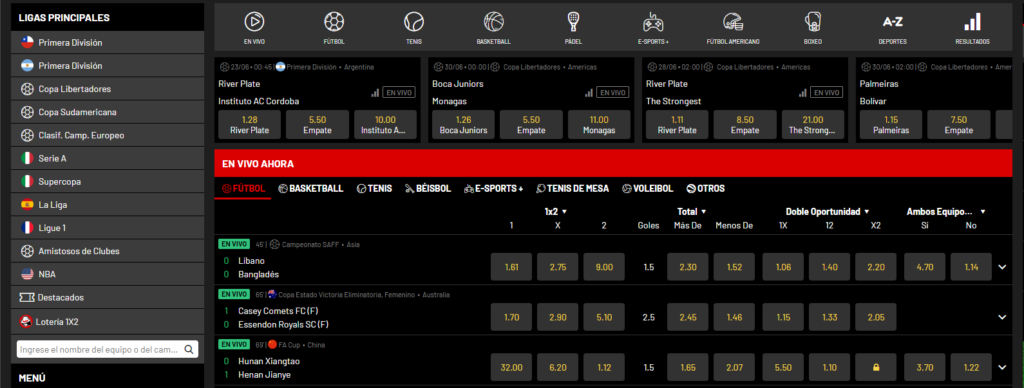Image resolution: width=1024 pixels, height=388 pixels.
Task: Switch to the Tenis live tab
Action: tap(374, 188)
